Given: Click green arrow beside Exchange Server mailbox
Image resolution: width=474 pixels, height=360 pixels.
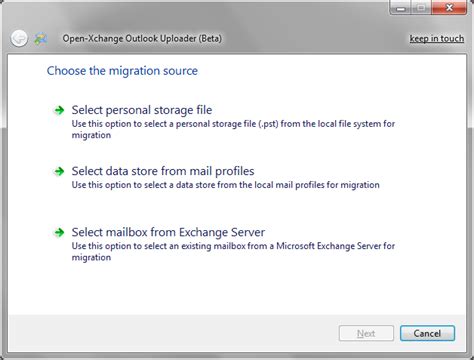Looking at the screenshot, I should [x=59, y=232].
